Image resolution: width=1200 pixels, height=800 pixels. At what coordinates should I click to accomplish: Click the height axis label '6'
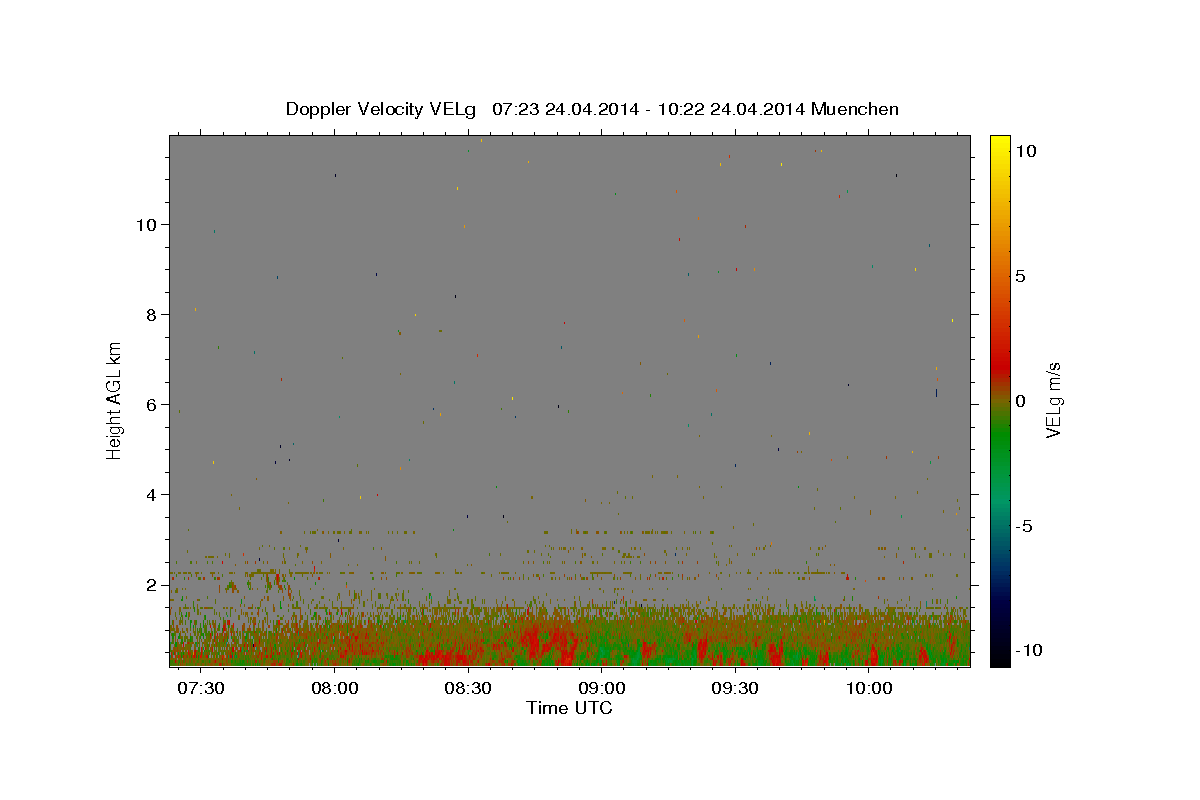152,405
